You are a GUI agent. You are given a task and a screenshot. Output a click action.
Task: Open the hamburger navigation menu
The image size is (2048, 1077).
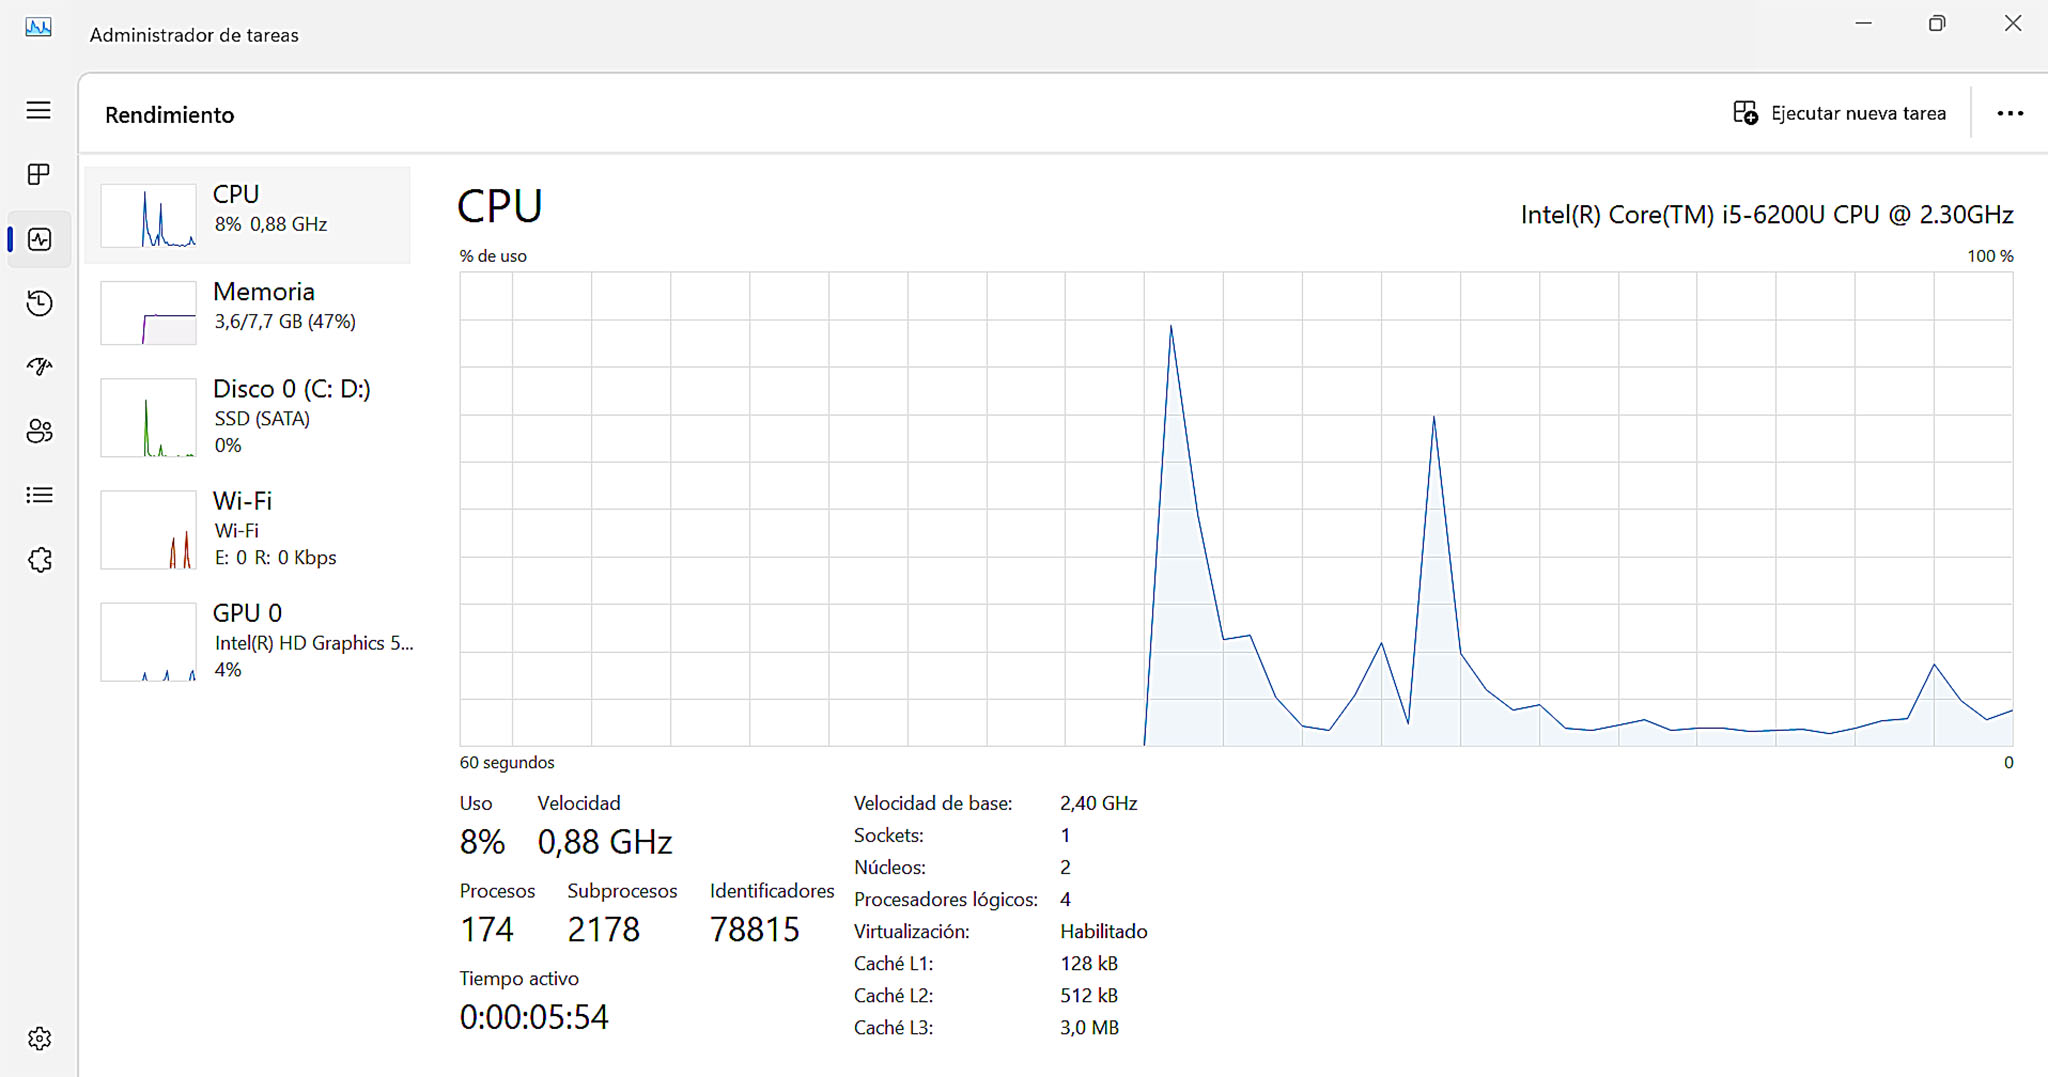click(x=38, y=110)
